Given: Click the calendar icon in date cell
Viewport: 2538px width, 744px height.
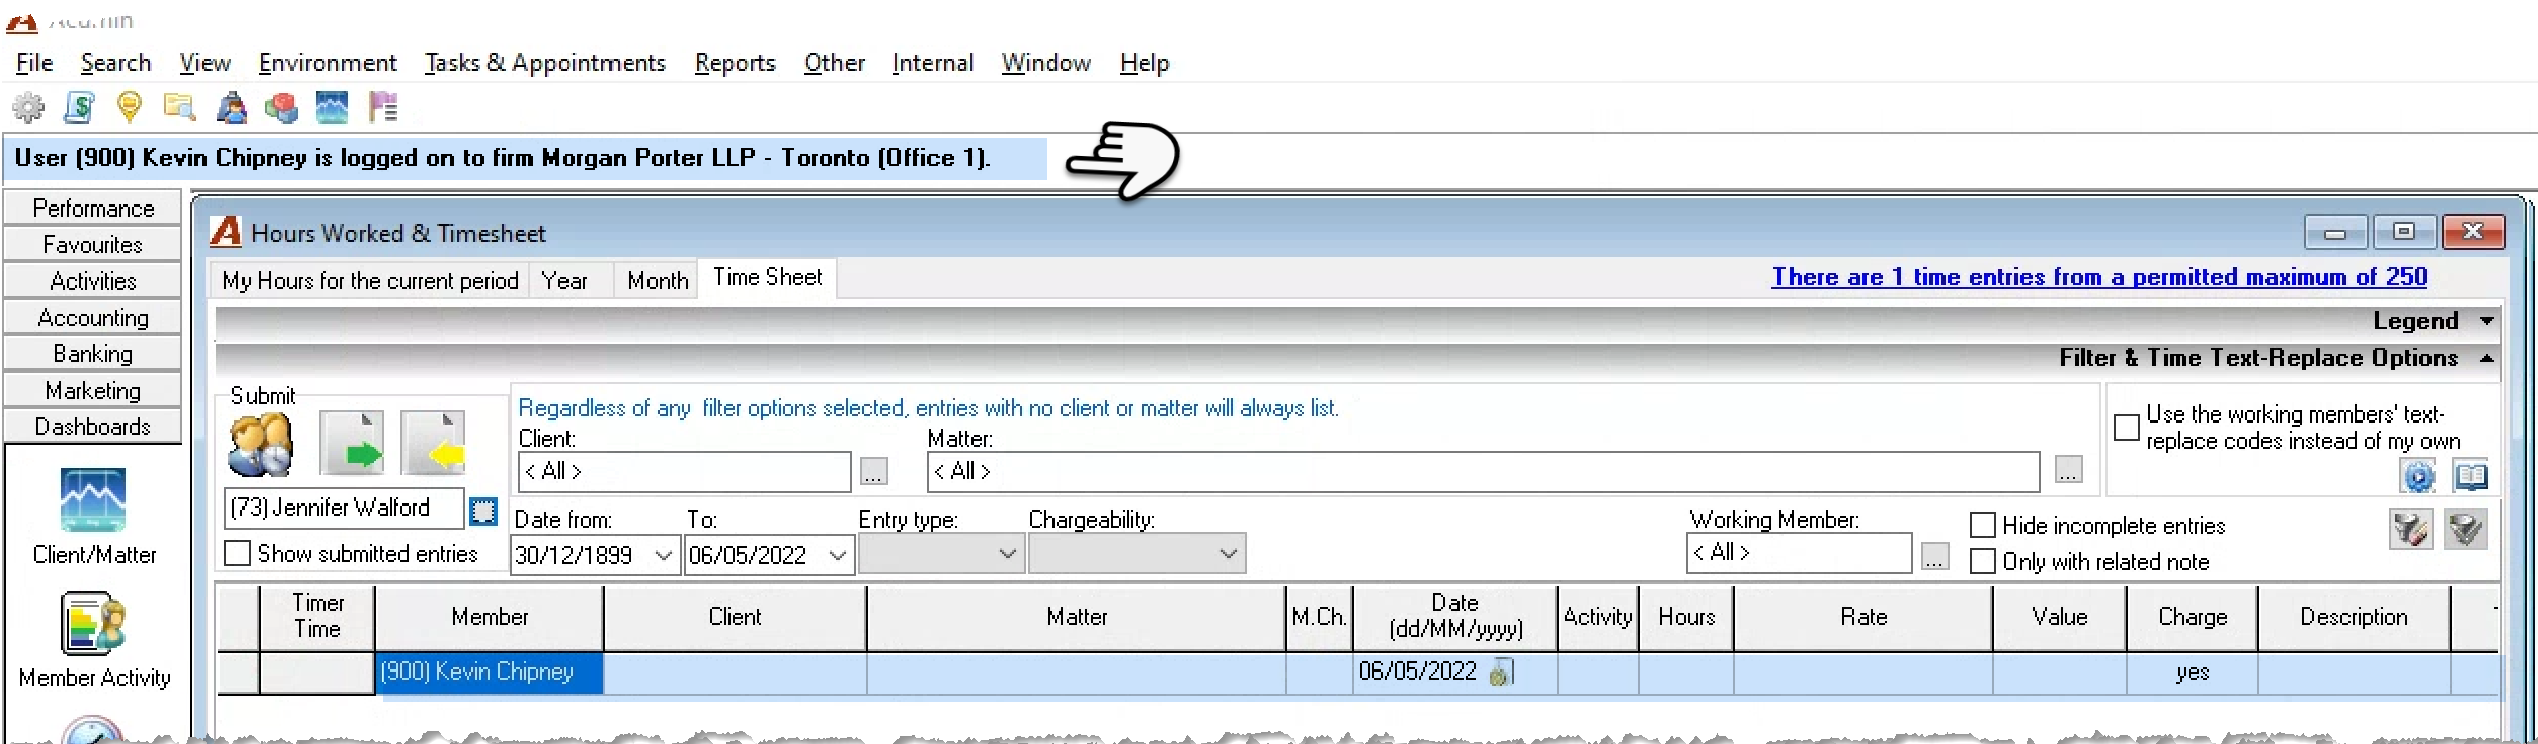Looking at the screenshot, I should [x=1501, y=672].
